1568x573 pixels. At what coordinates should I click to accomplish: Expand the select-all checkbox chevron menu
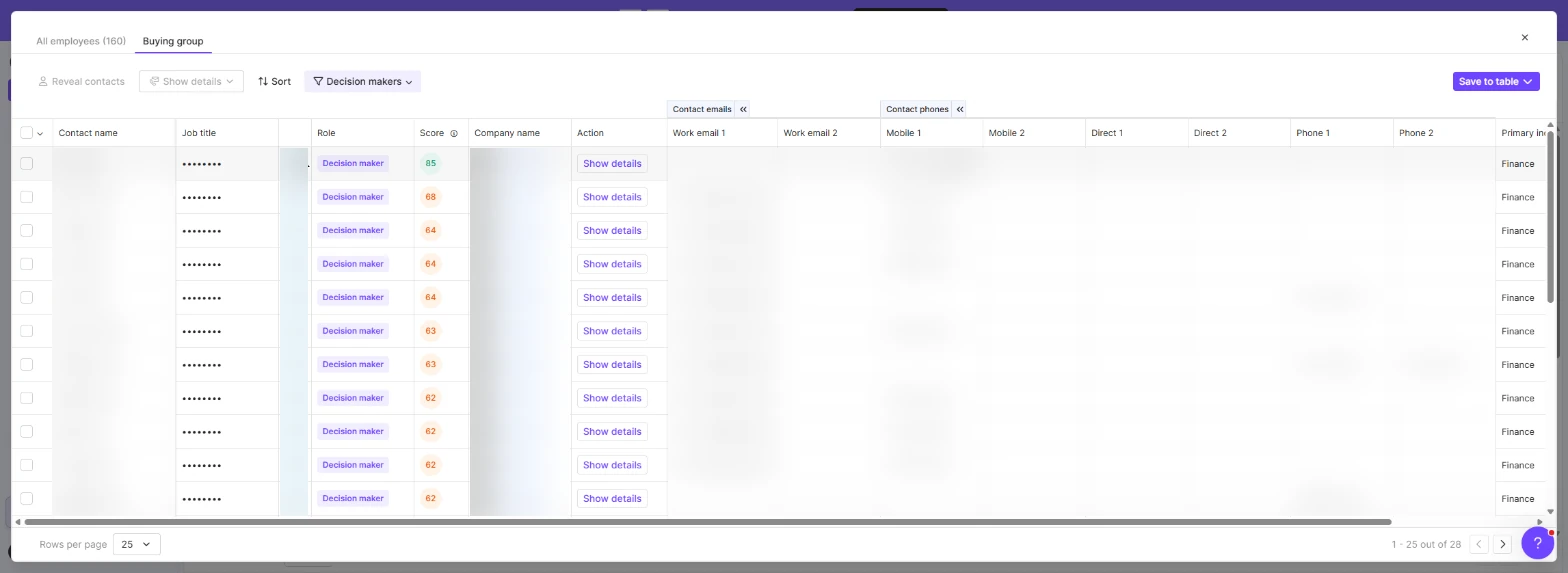40,133
